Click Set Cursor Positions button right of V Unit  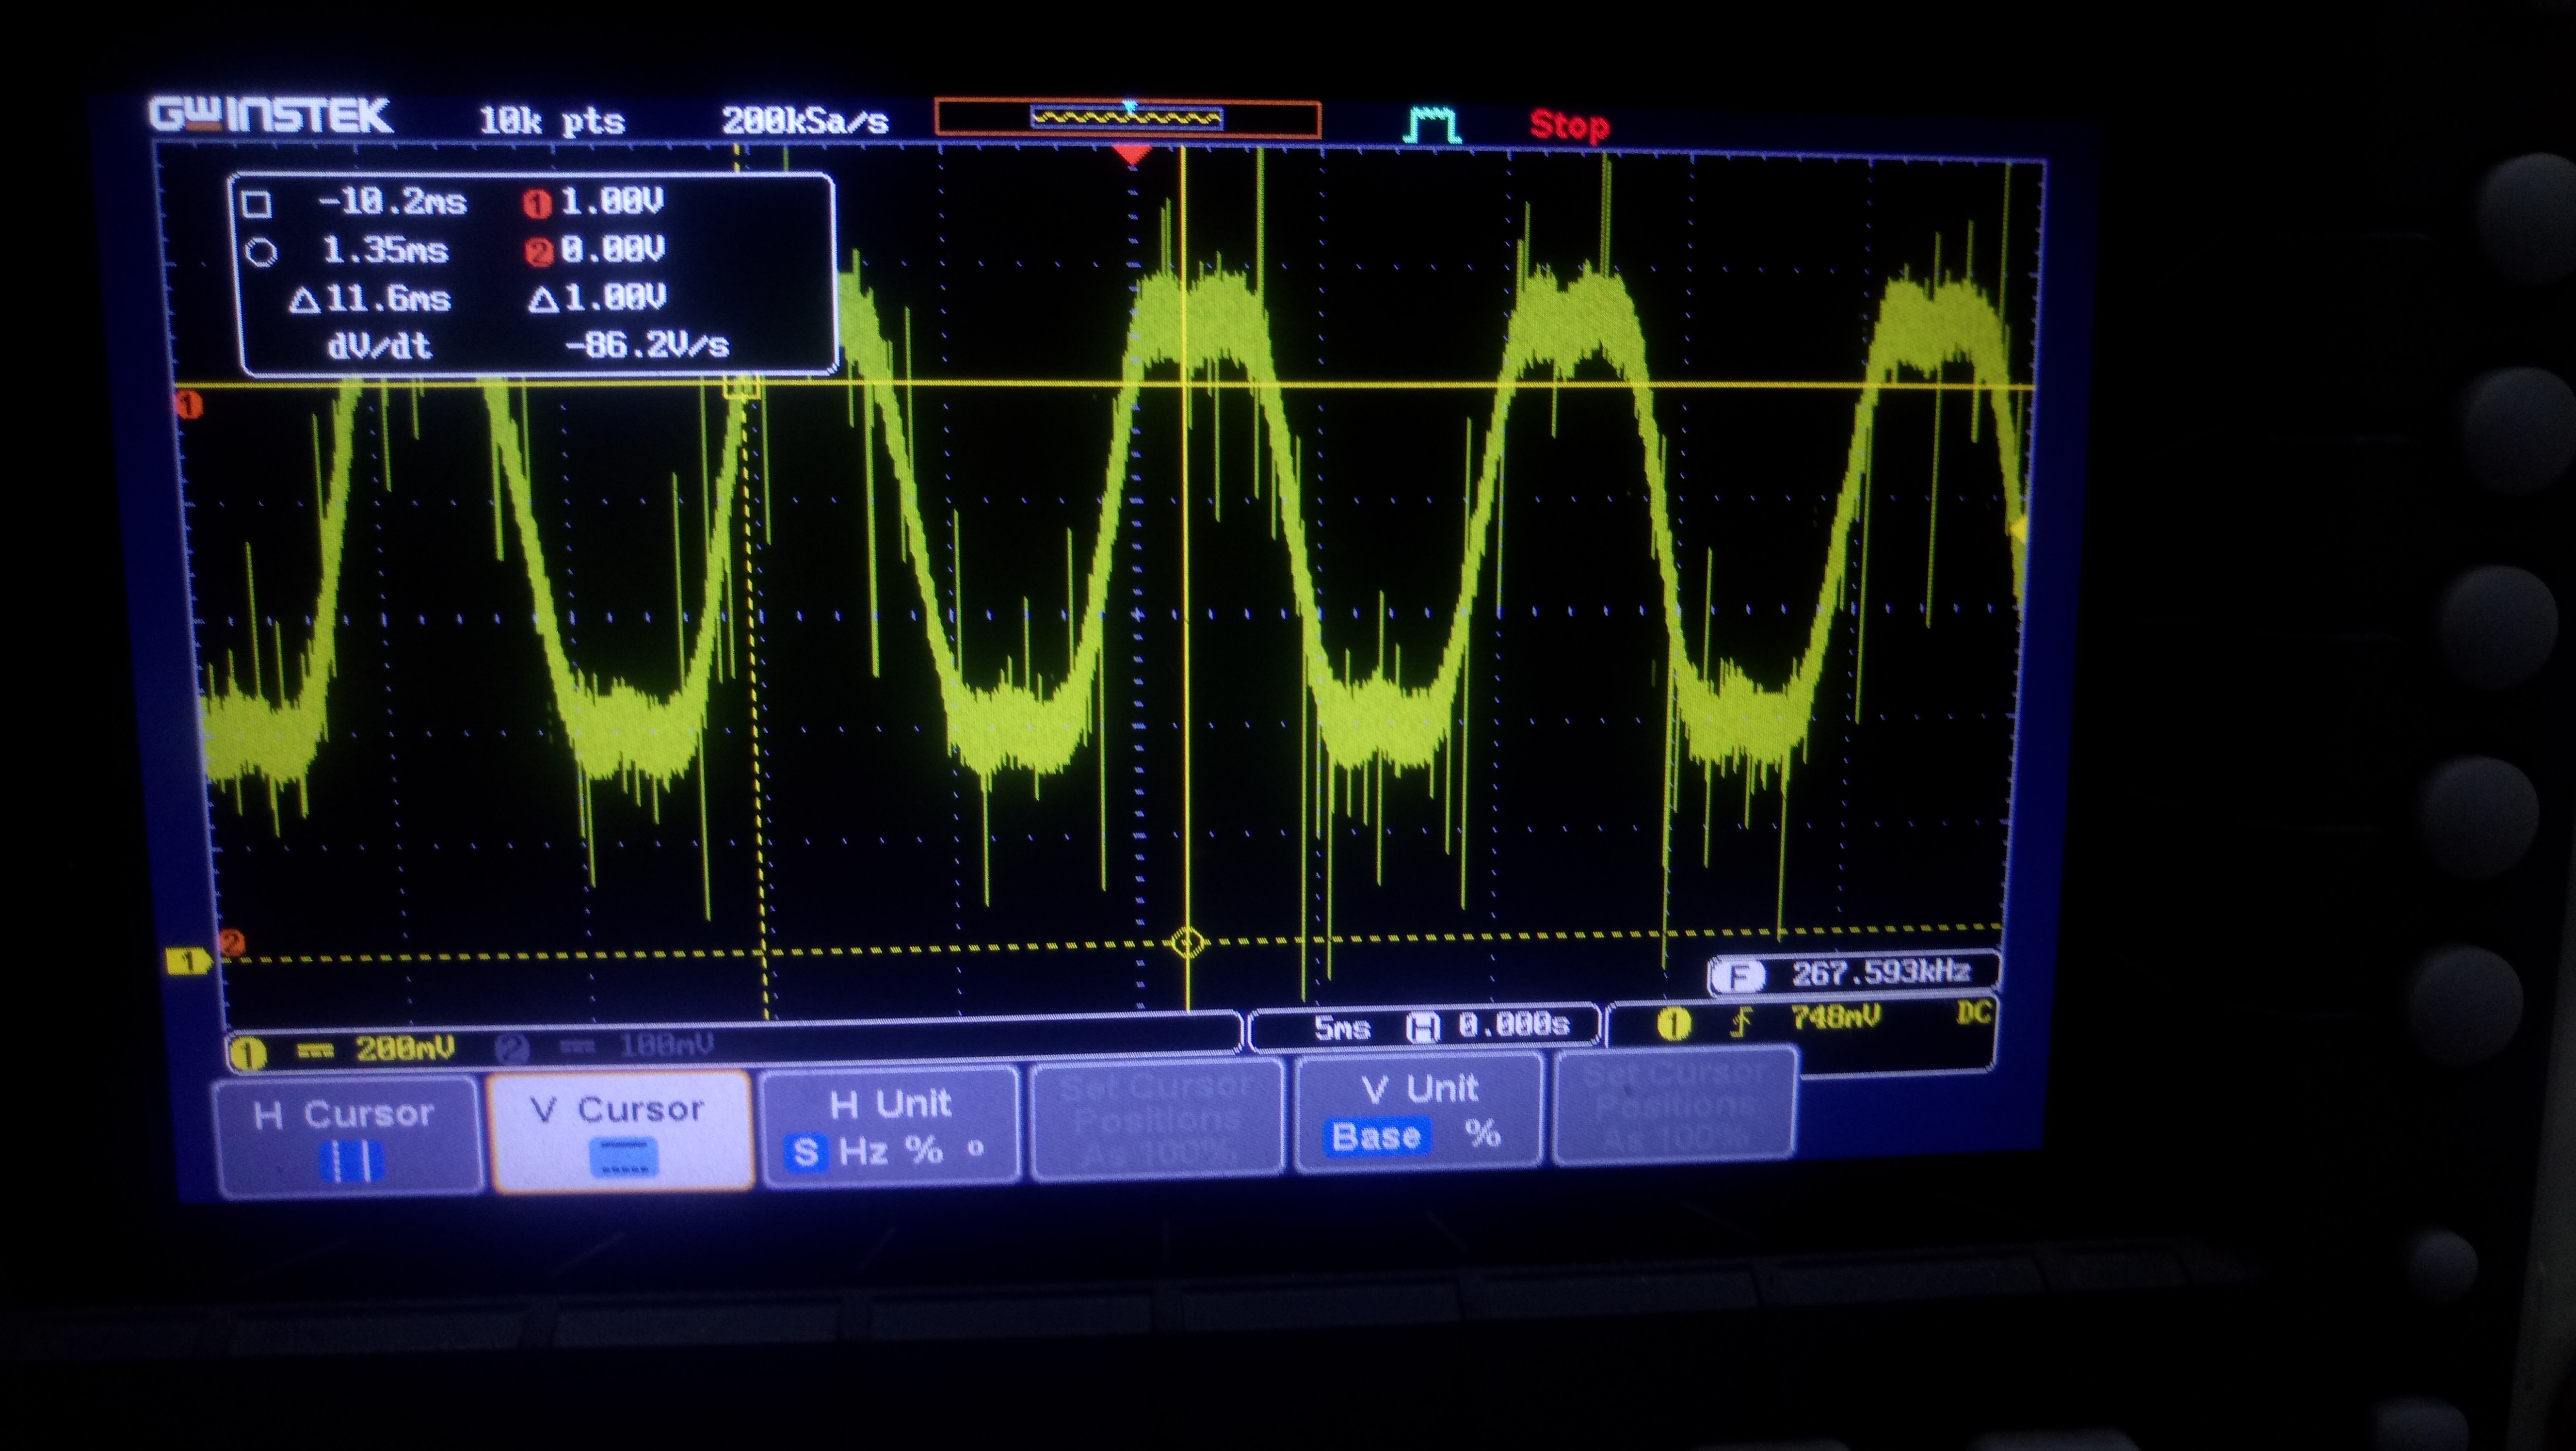(1675, 1106)
